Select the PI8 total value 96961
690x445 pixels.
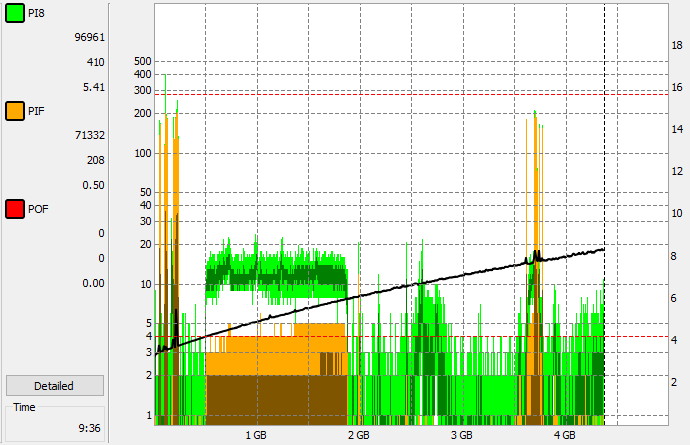point(90,37)
